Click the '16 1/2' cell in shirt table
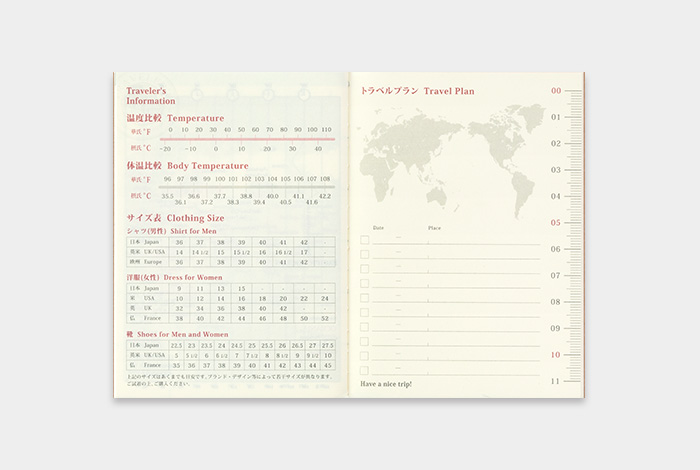 283,252
